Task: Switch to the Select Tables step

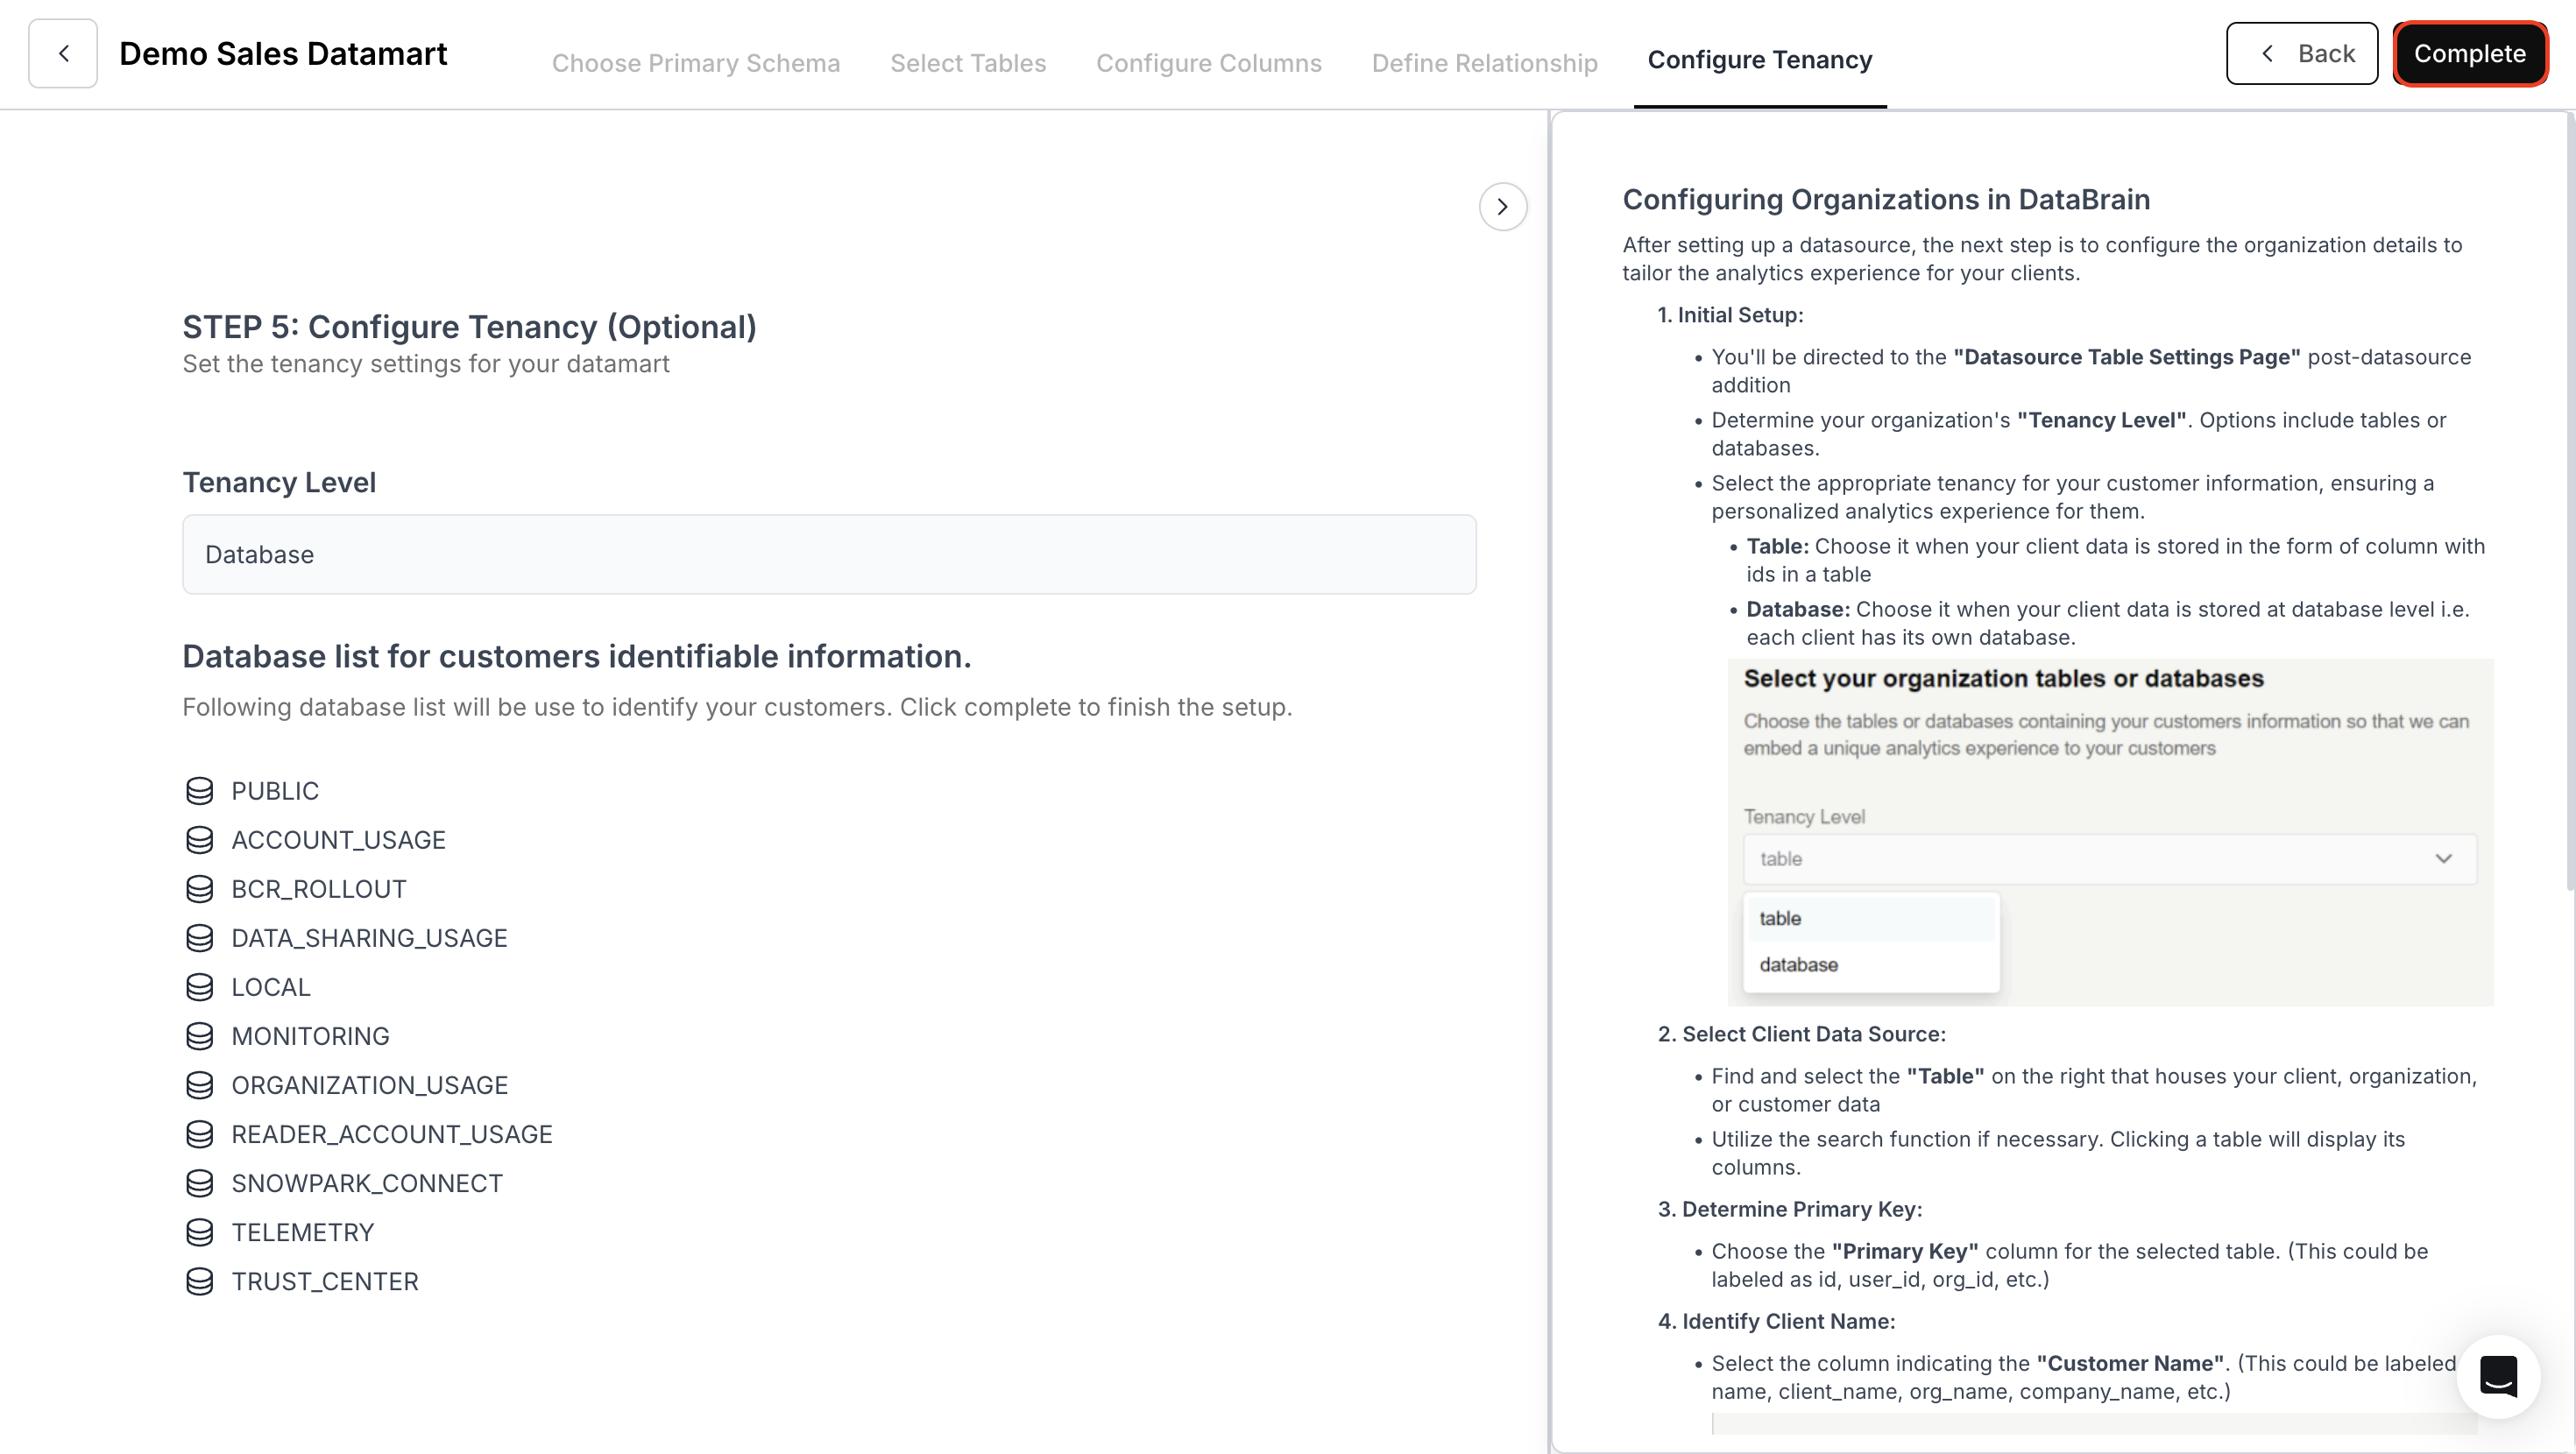Action: 967,62
